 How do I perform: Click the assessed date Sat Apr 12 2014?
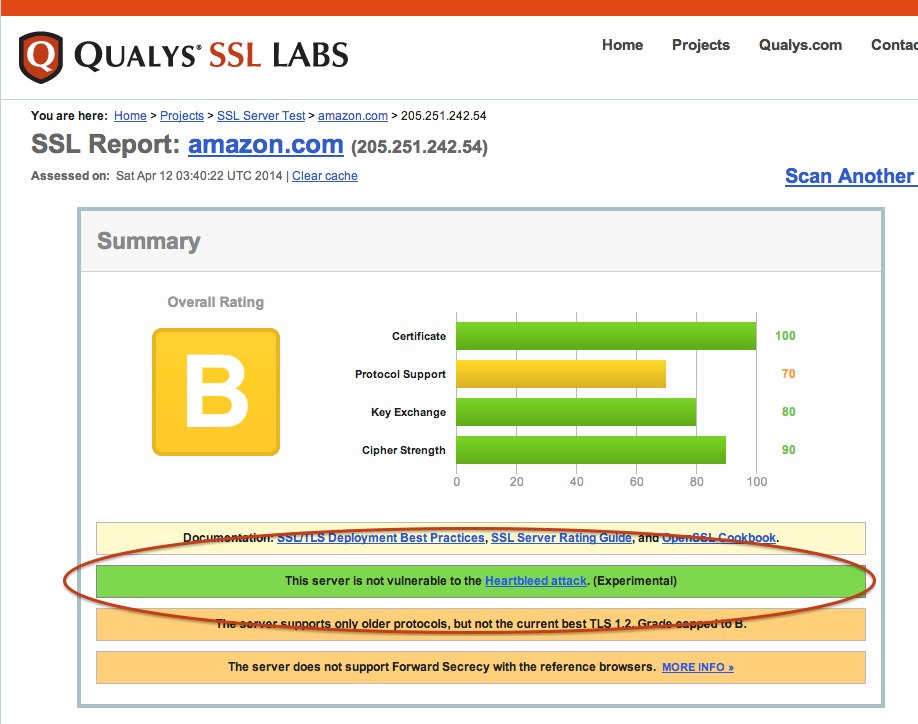point(199,176)
